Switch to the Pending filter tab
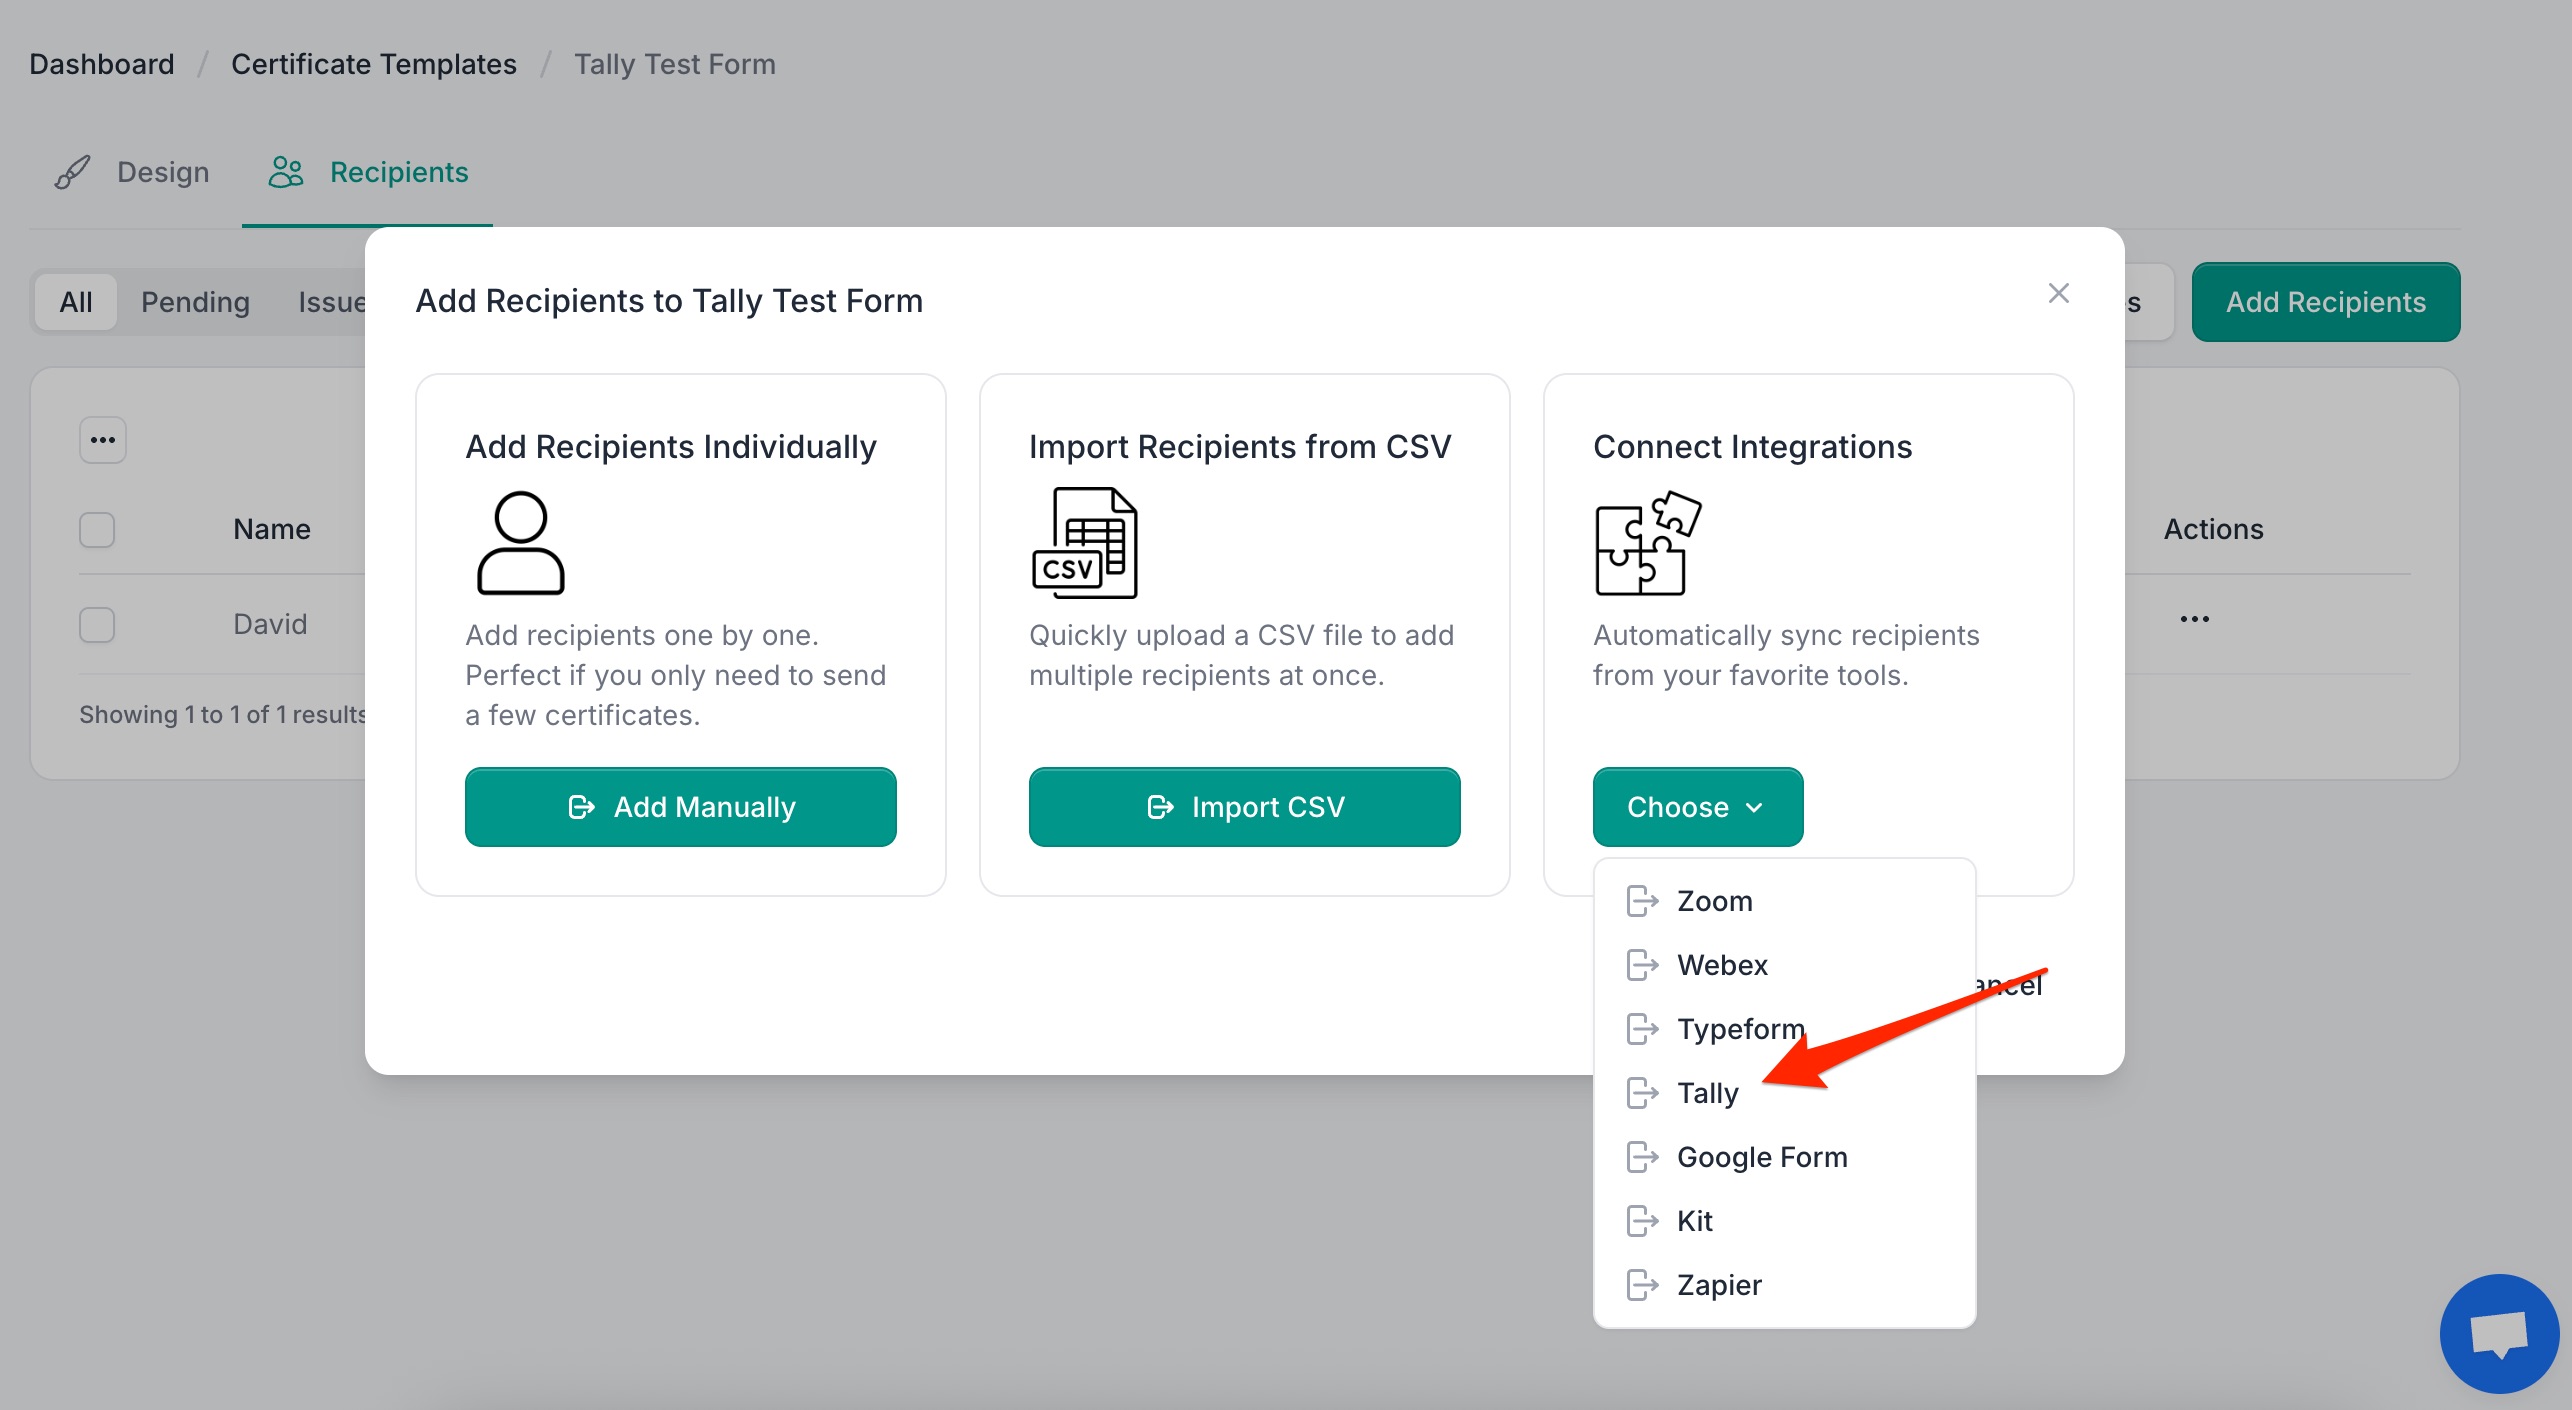2572x1410 pixels. [x=195, y=302]
